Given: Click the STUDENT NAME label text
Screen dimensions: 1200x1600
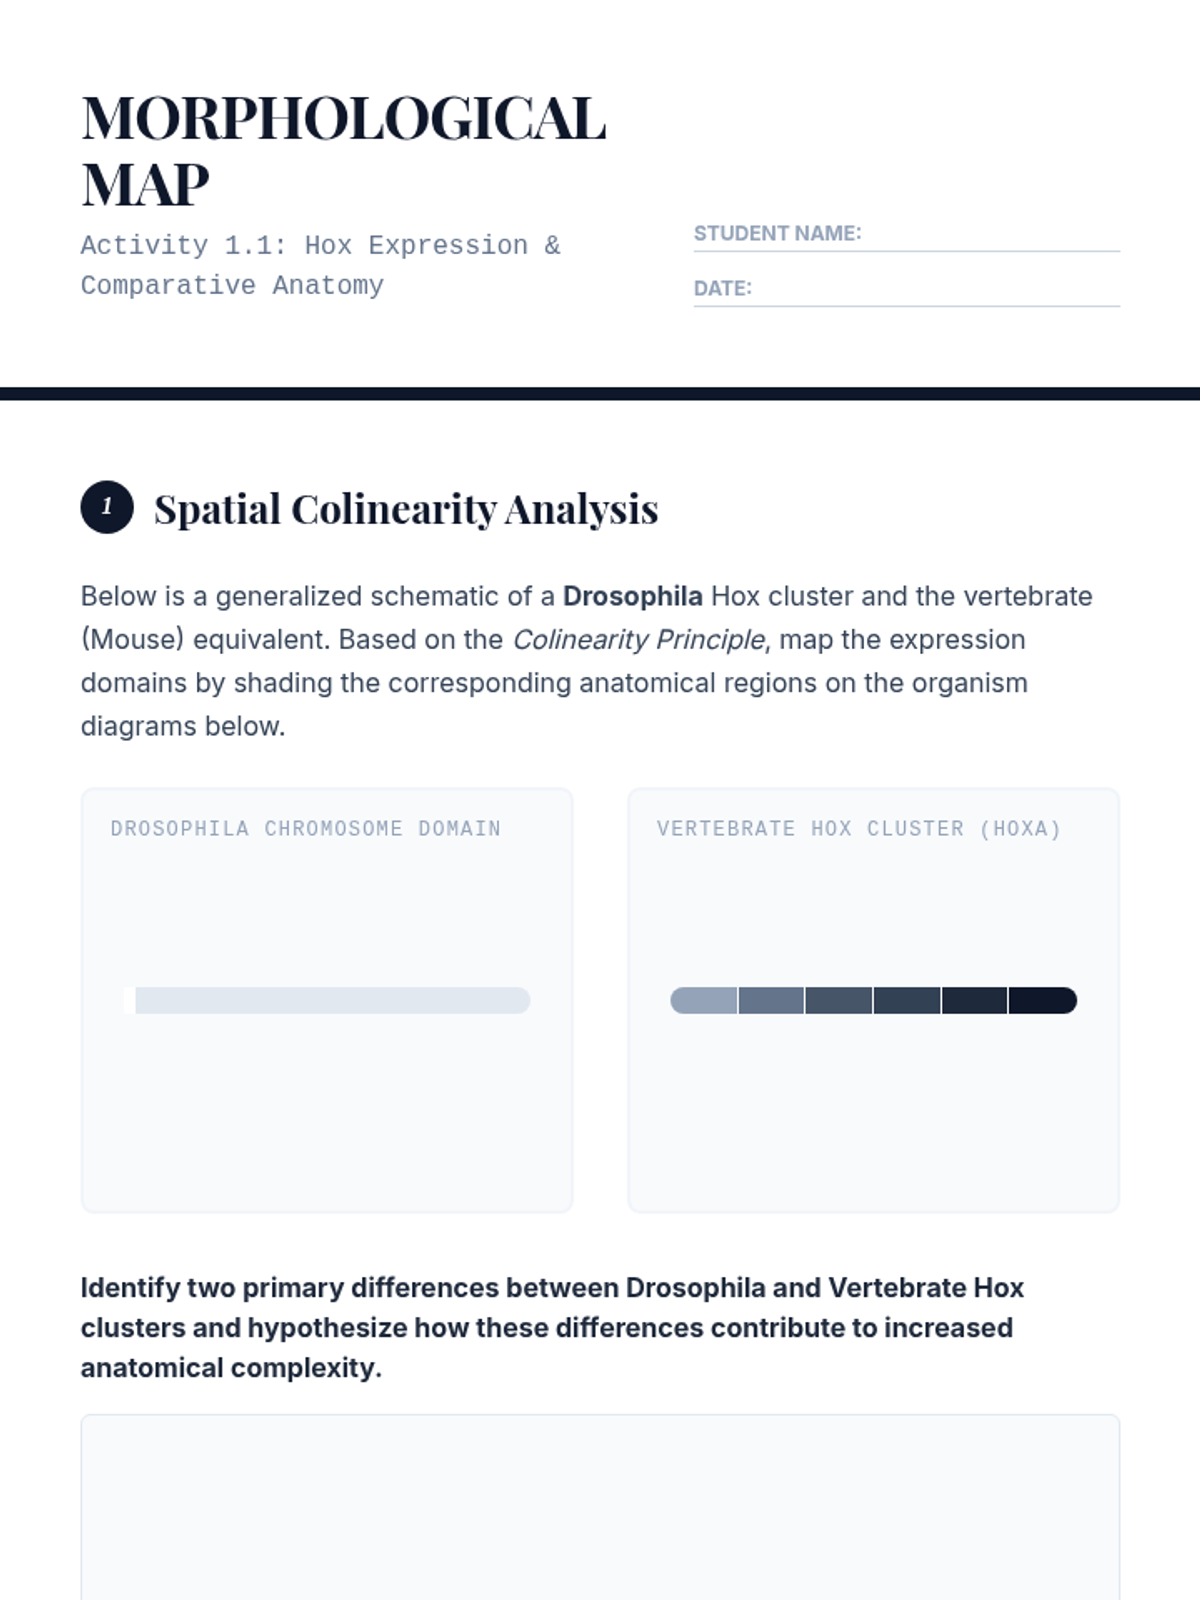Looking at the screenshot, I should (x=777, y=233).
